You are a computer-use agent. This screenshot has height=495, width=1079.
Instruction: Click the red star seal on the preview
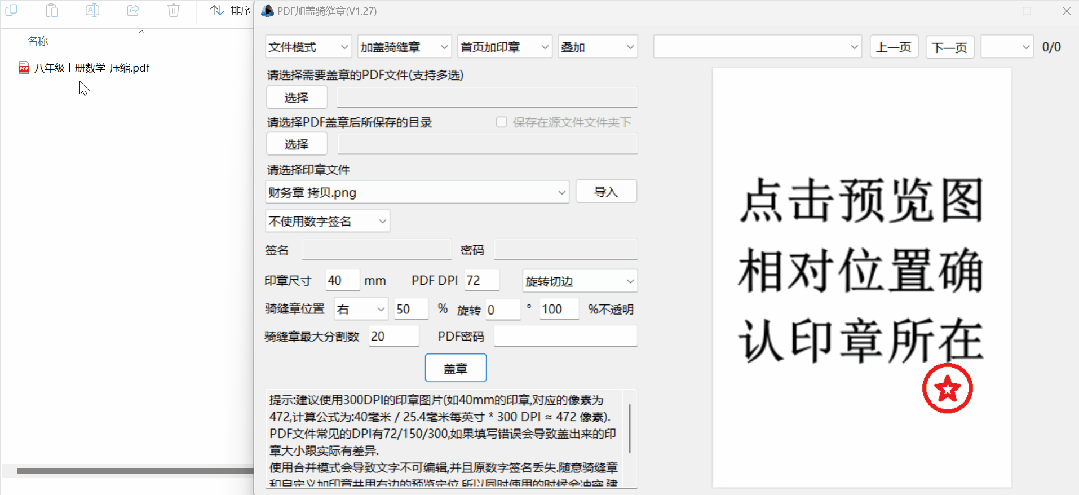[947, 389]
